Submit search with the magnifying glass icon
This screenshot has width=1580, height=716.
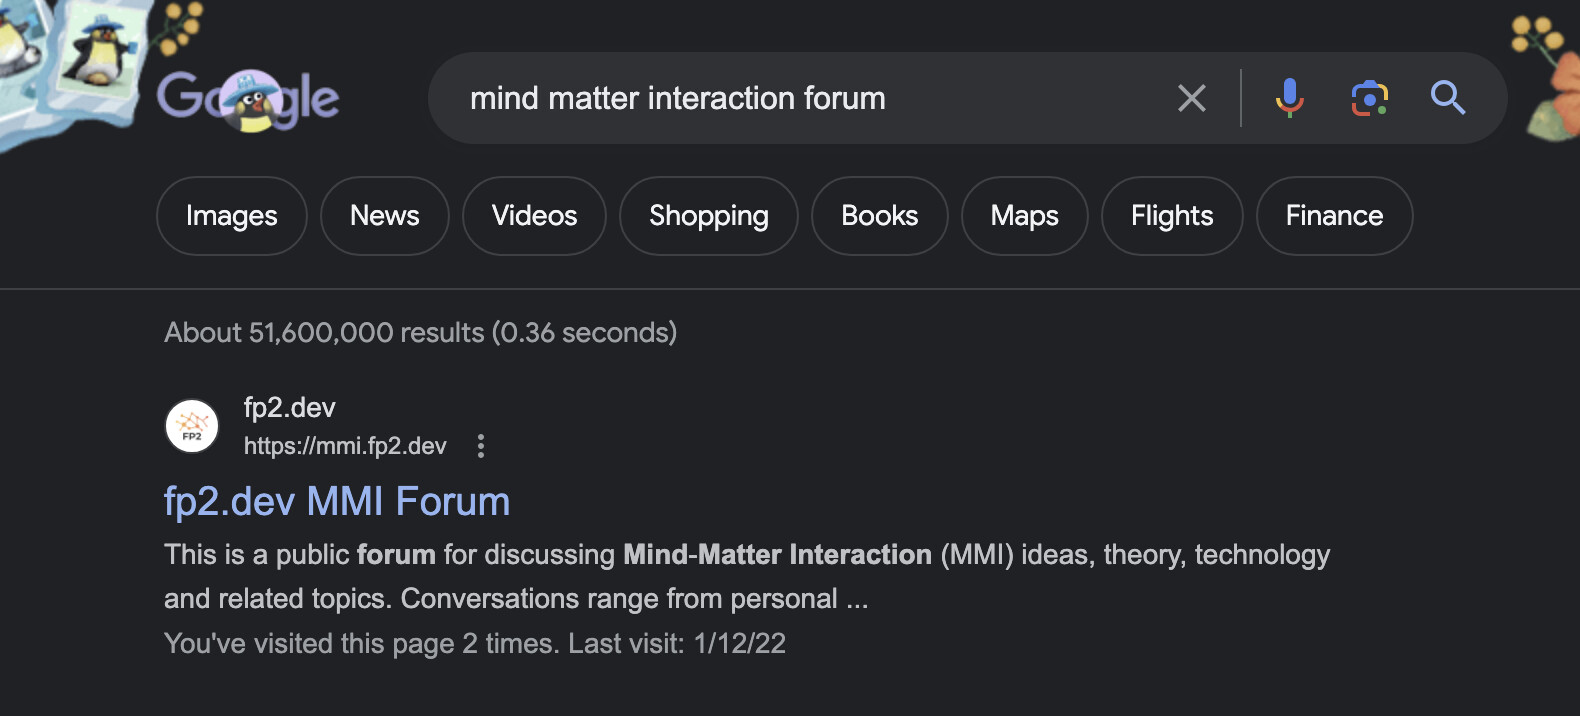[x=1447, y=98]
